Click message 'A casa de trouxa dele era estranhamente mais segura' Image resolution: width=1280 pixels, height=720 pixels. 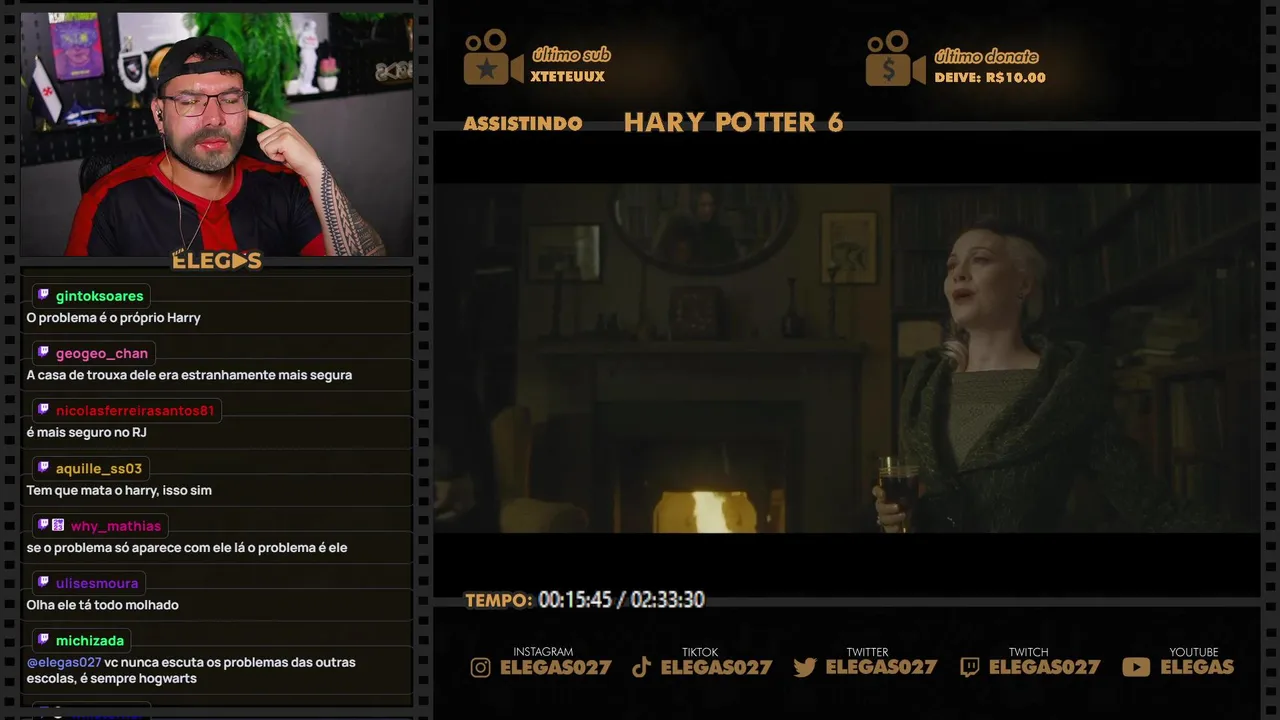tap(189, 375)
